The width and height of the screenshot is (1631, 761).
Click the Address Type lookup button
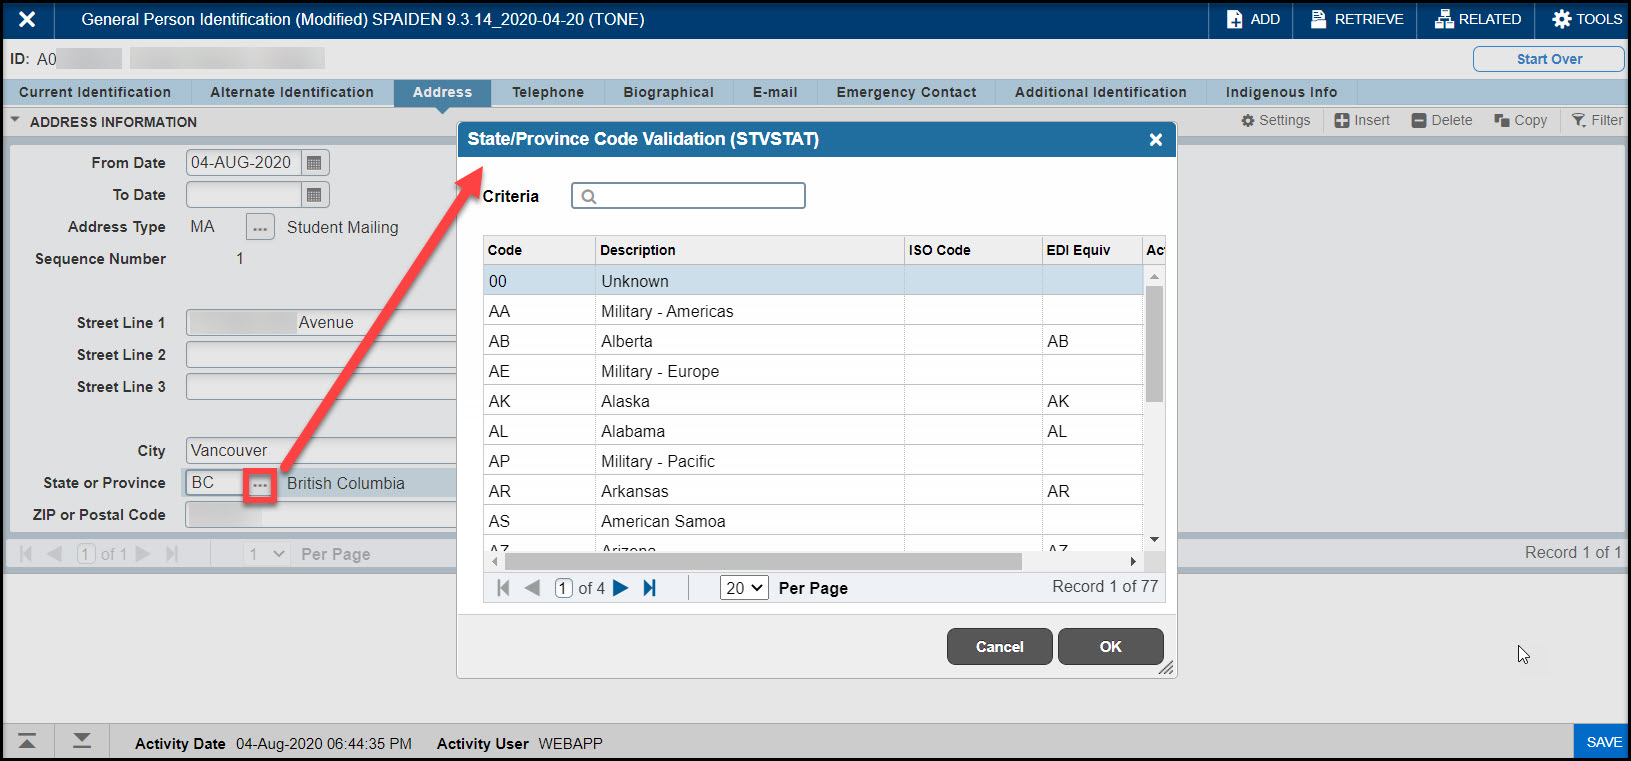pos(260,228)
